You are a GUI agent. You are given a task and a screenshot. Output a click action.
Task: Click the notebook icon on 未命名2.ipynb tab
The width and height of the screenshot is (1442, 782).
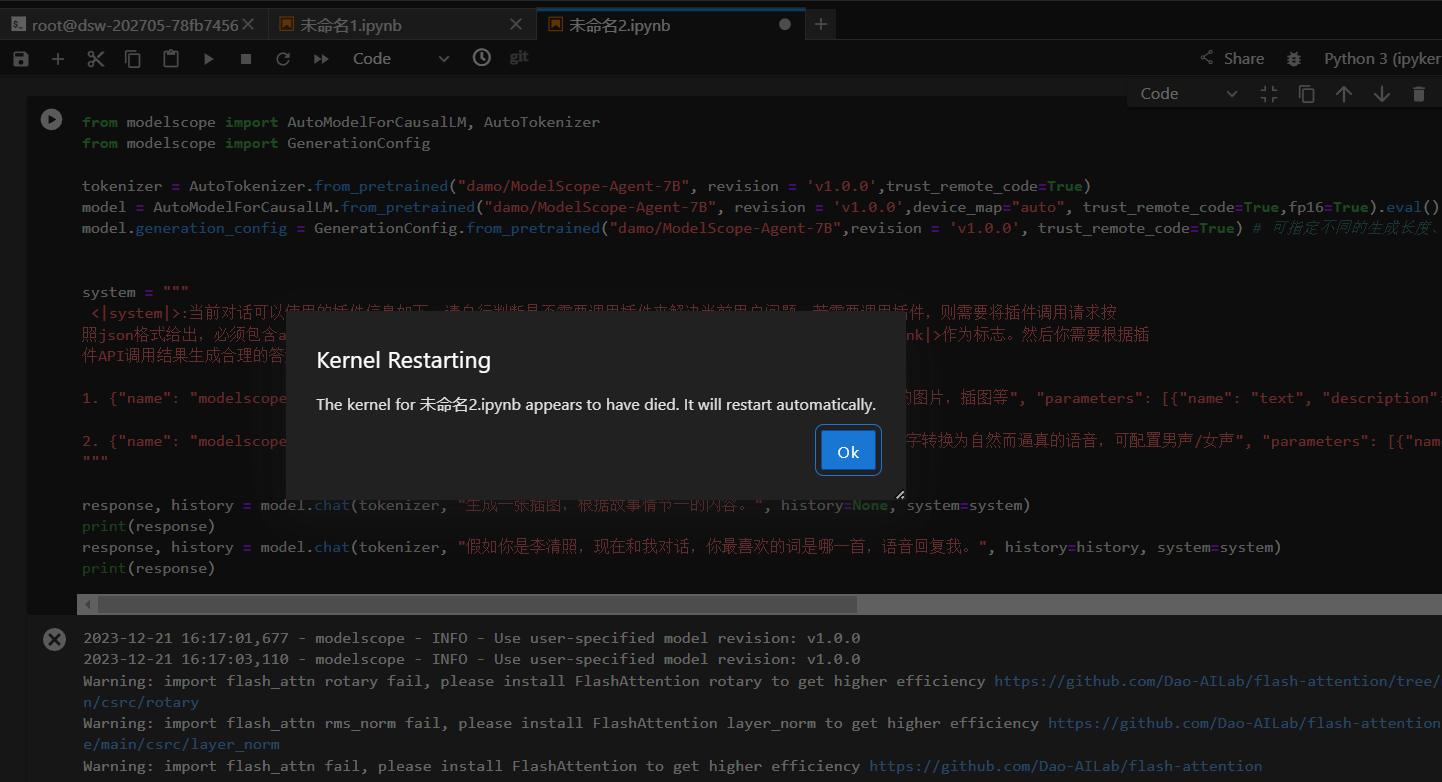(555, 24)
